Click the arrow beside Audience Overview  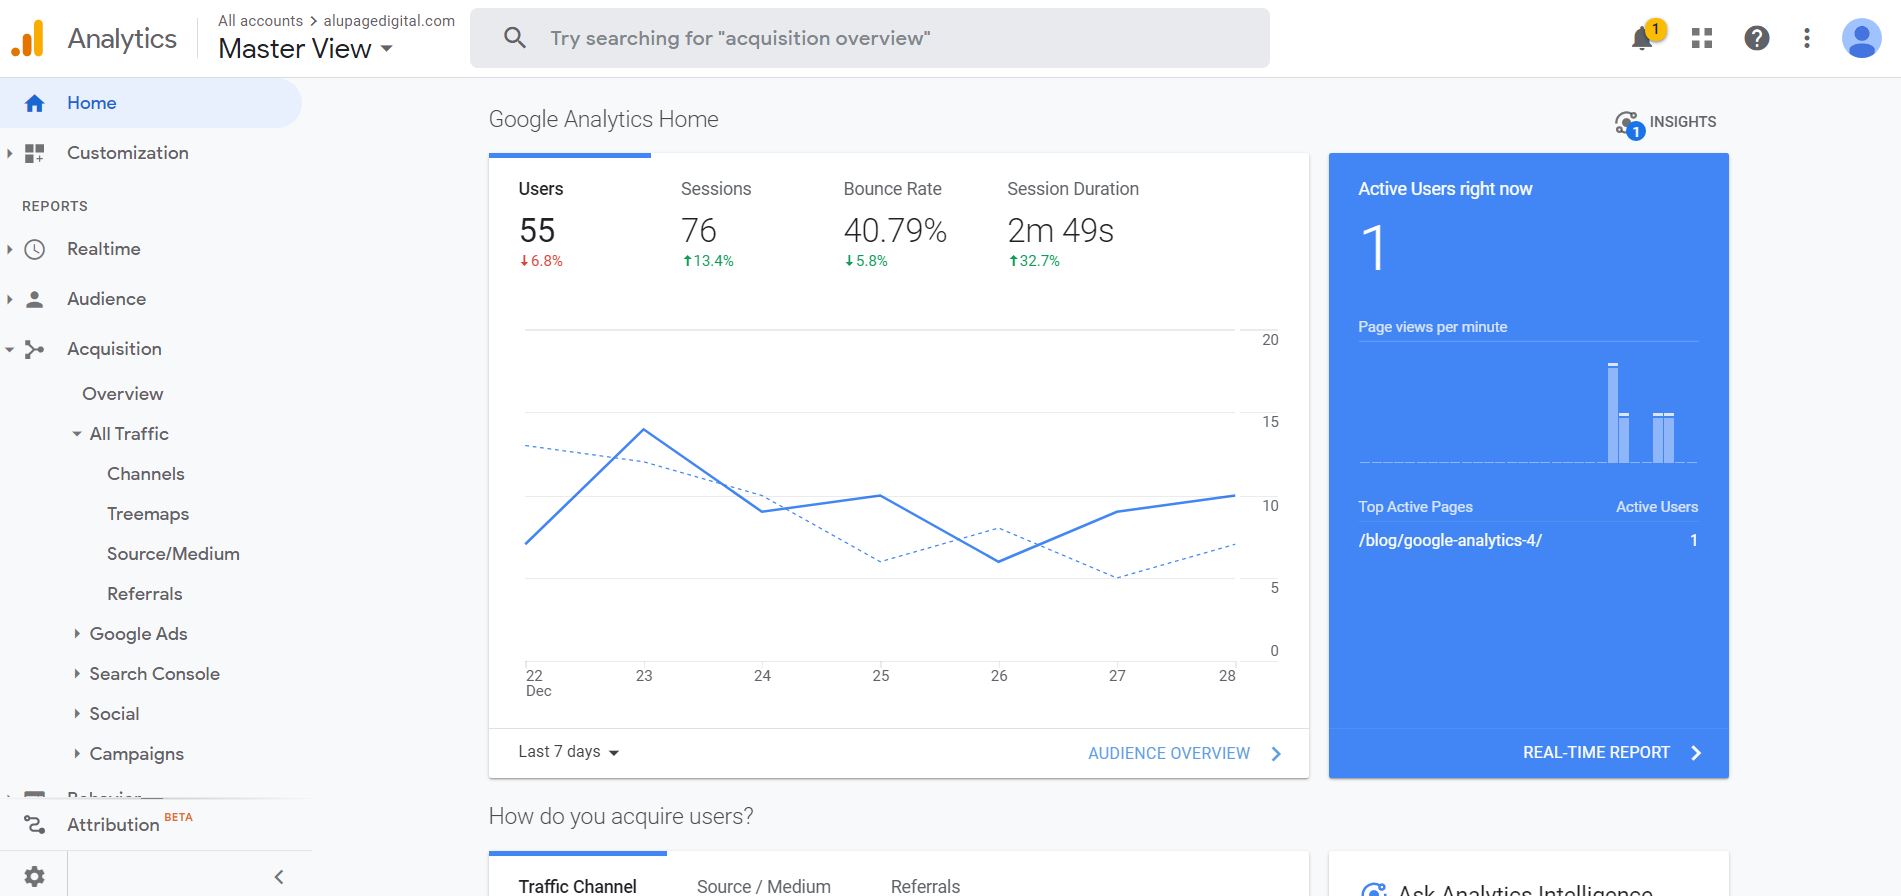tap(1276, 754)
